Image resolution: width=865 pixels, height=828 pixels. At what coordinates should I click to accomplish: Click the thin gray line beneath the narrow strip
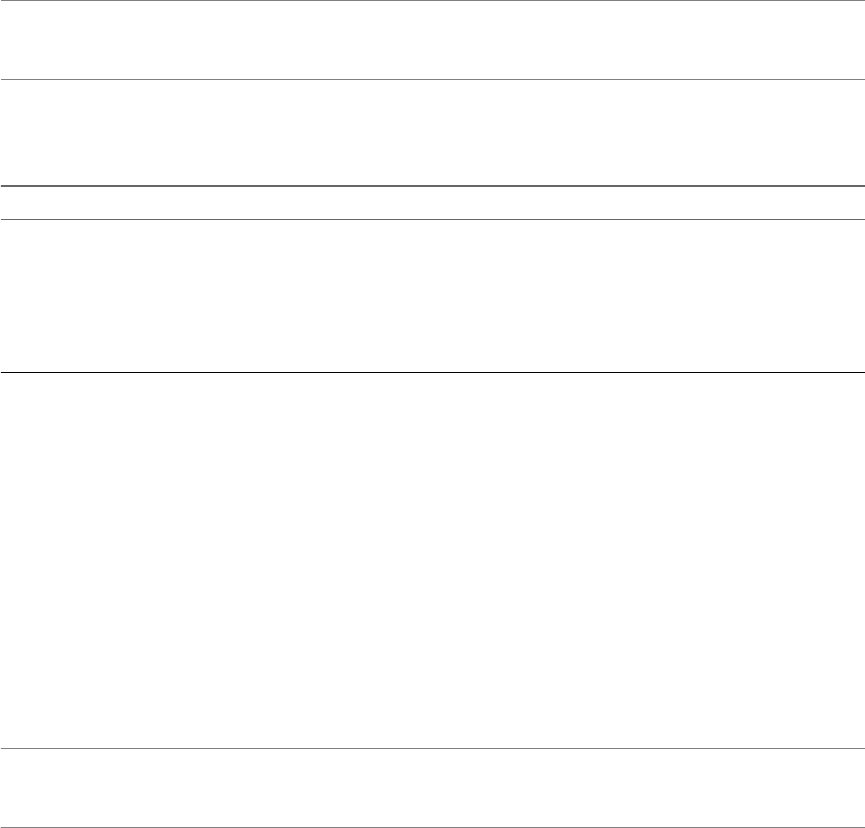tap(432, 220)
